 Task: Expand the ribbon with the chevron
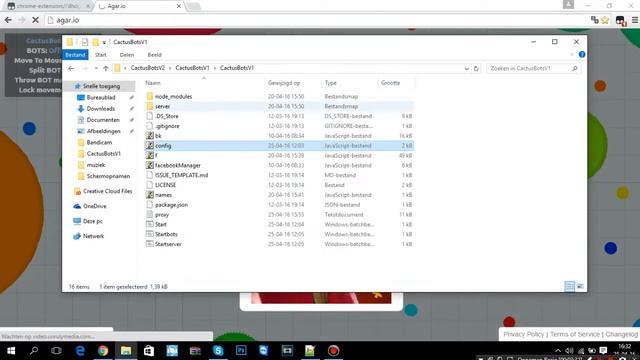tap(571, 55)
